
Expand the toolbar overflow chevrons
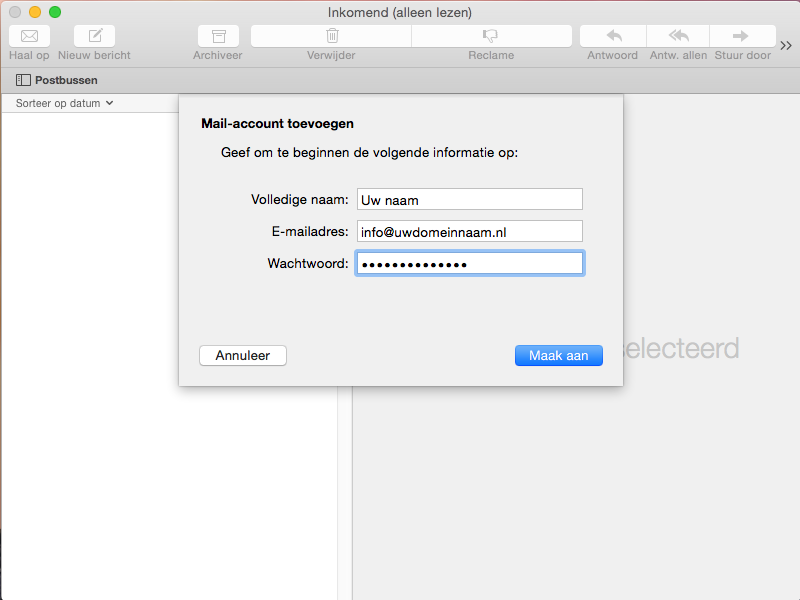[786, 45]
